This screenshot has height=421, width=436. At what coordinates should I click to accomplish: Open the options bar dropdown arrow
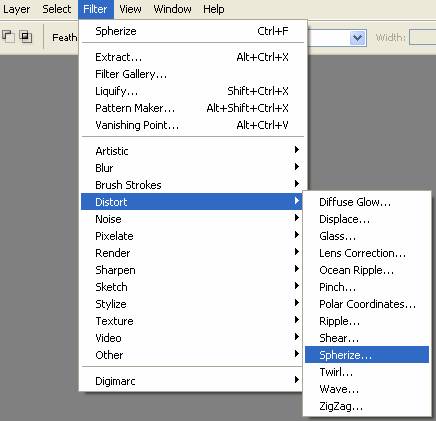tap(358, 38)
